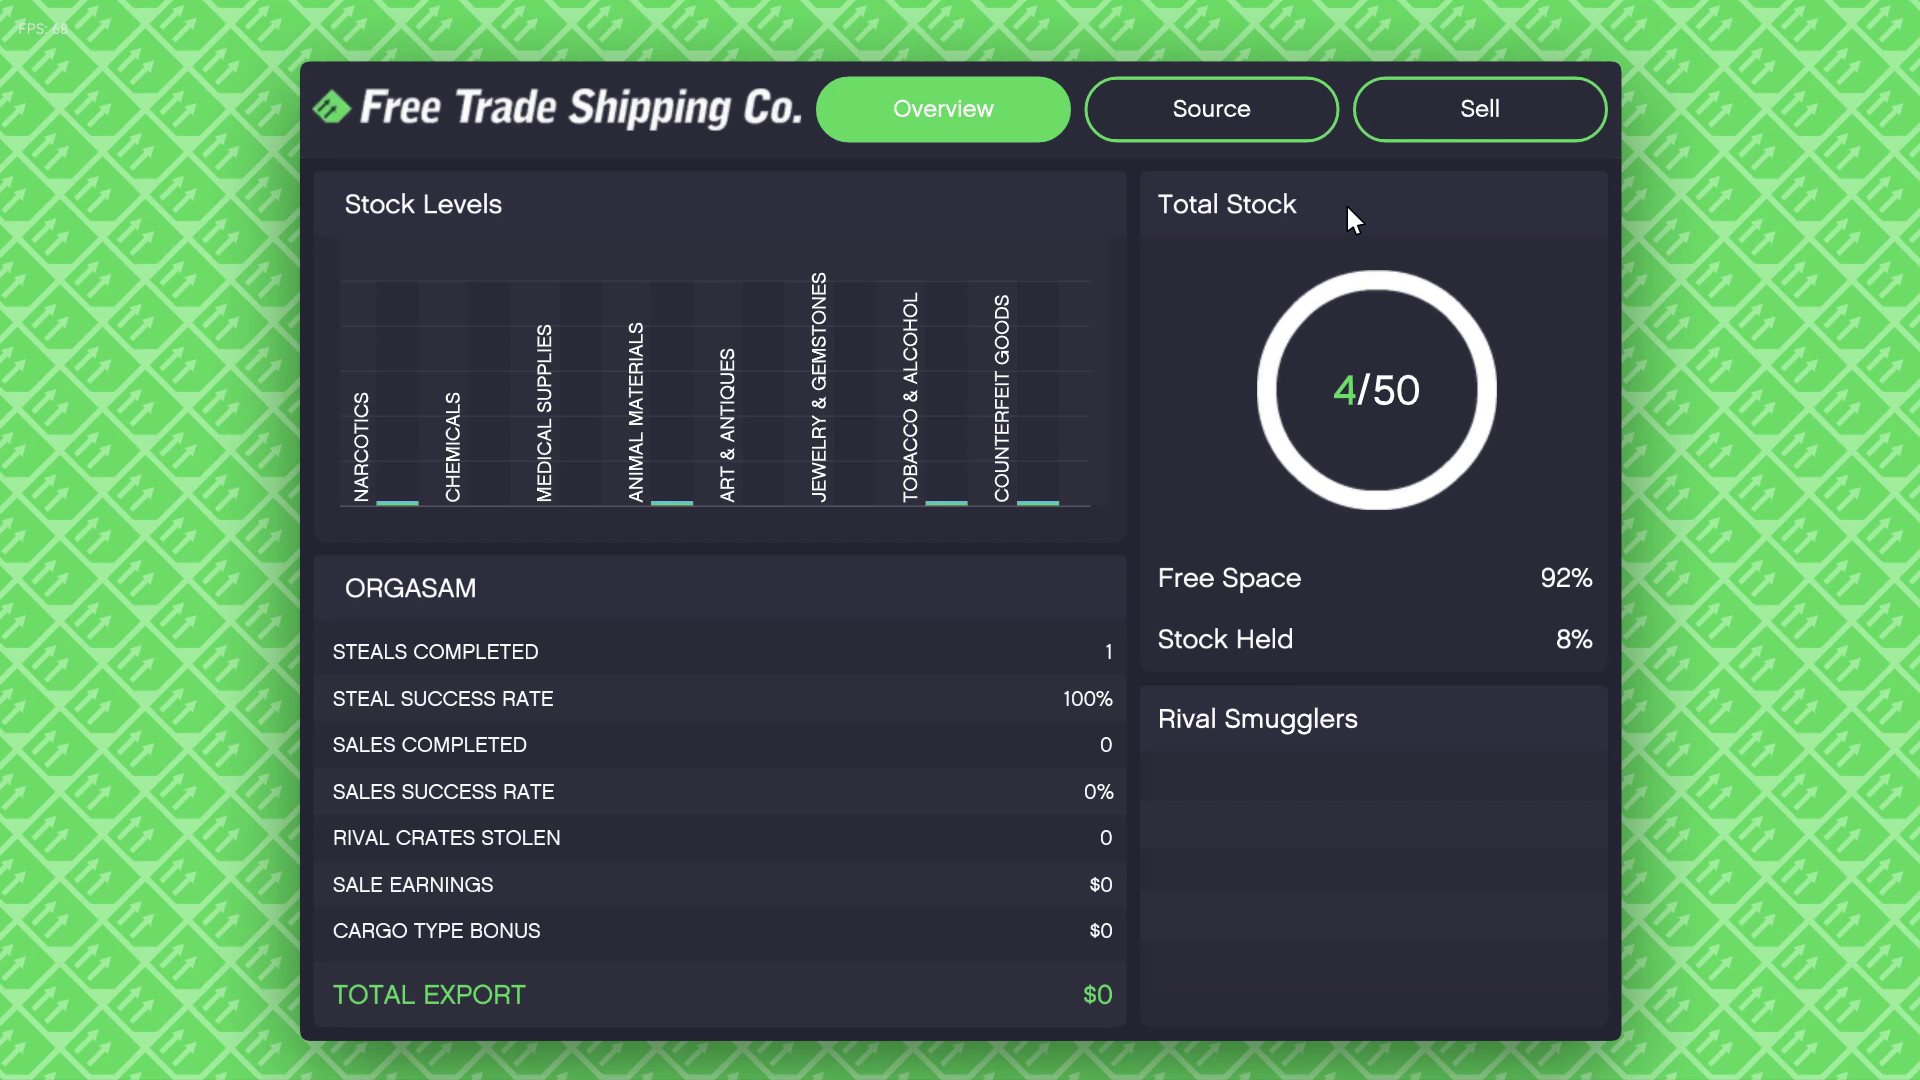This screenshot has width=1920, height=1080.
Task: Click the Free Trade Shipping Co. logo icon
Action: click(x=332, y=108)
